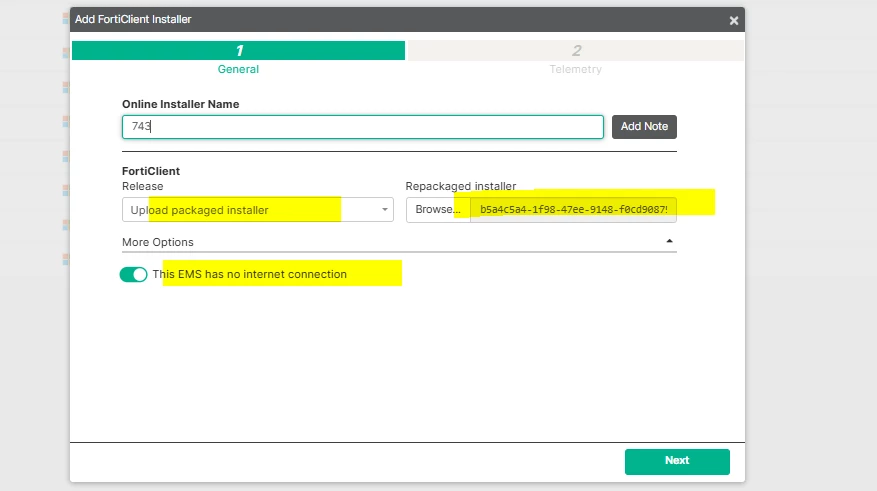Click the selected installer filename field
The width and height of the screenshot is (877, 491).
tap(573, 209)
